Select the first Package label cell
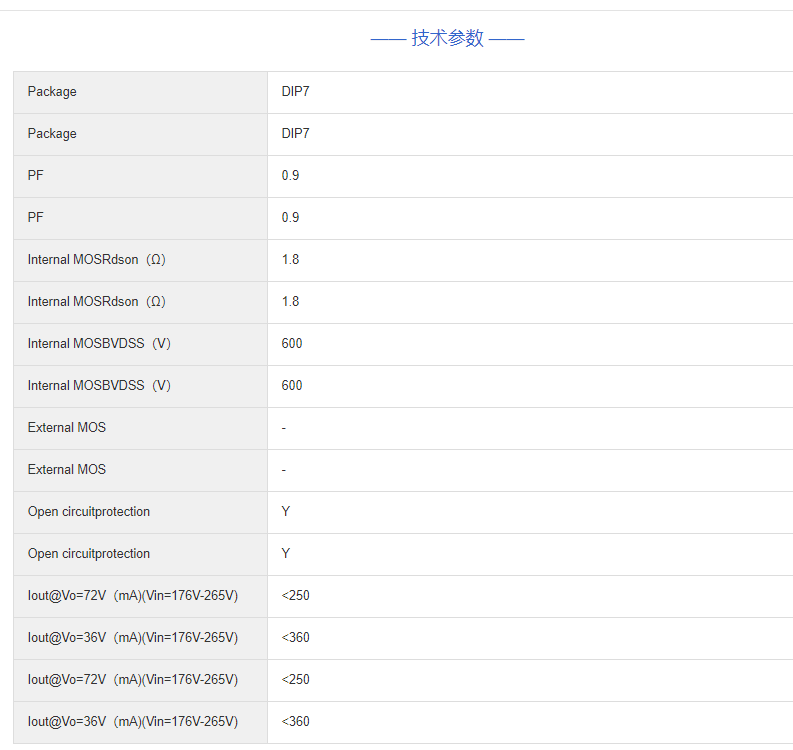Viewport: 793px width, 750px height. click(x=52, y=92)
